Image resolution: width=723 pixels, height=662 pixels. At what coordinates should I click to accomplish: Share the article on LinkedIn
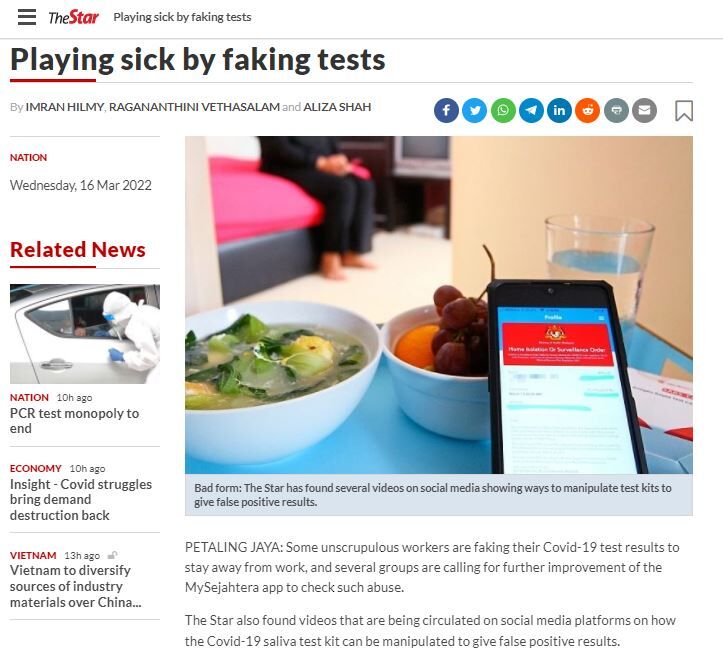point(559,110)
